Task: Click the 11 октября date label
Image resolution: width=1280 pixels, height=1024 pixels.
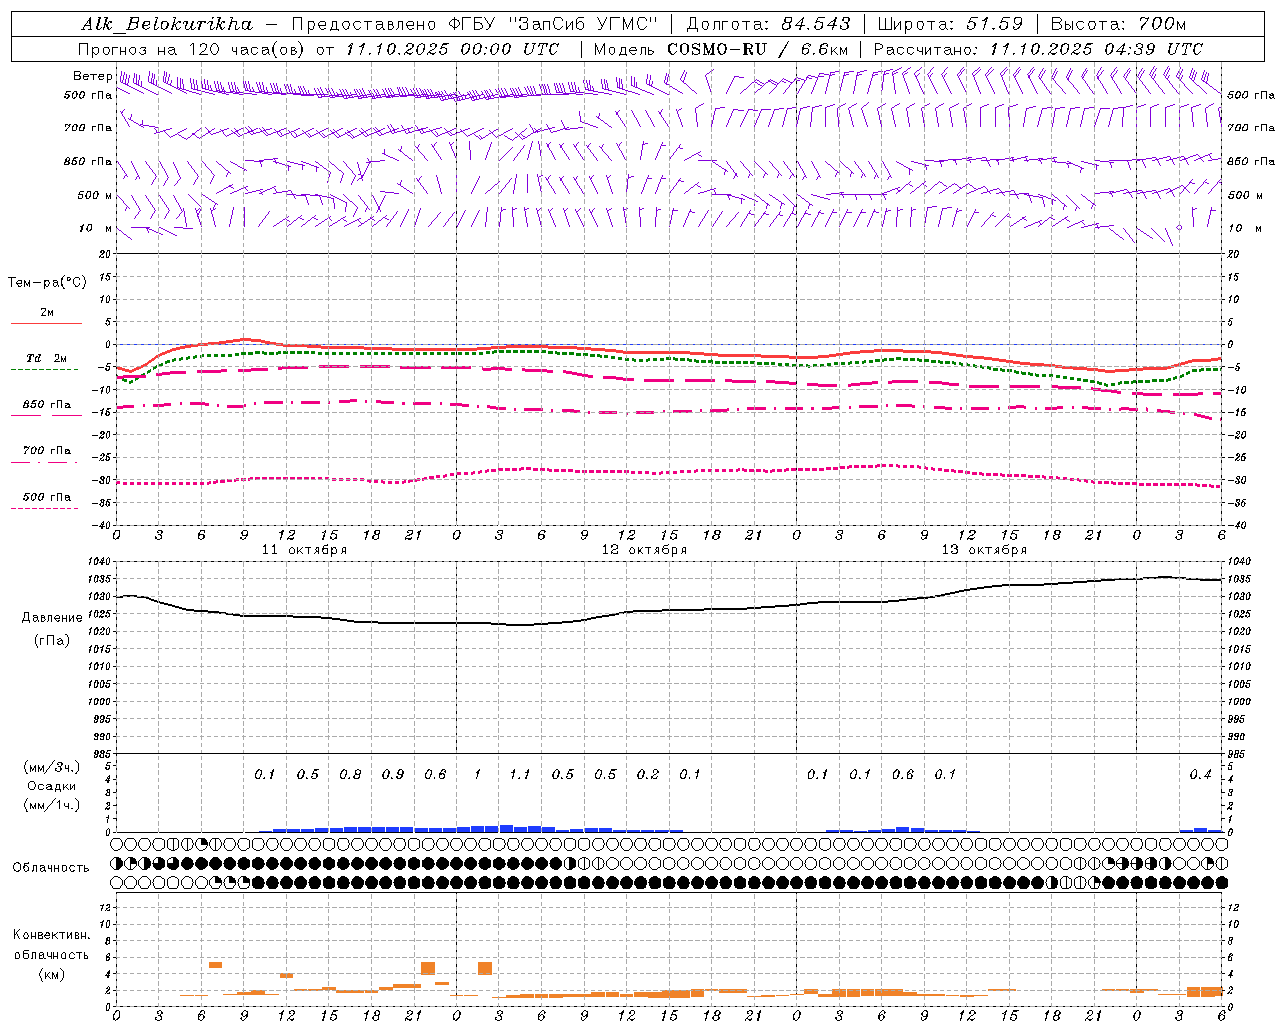Action: (x=304, y=550)
